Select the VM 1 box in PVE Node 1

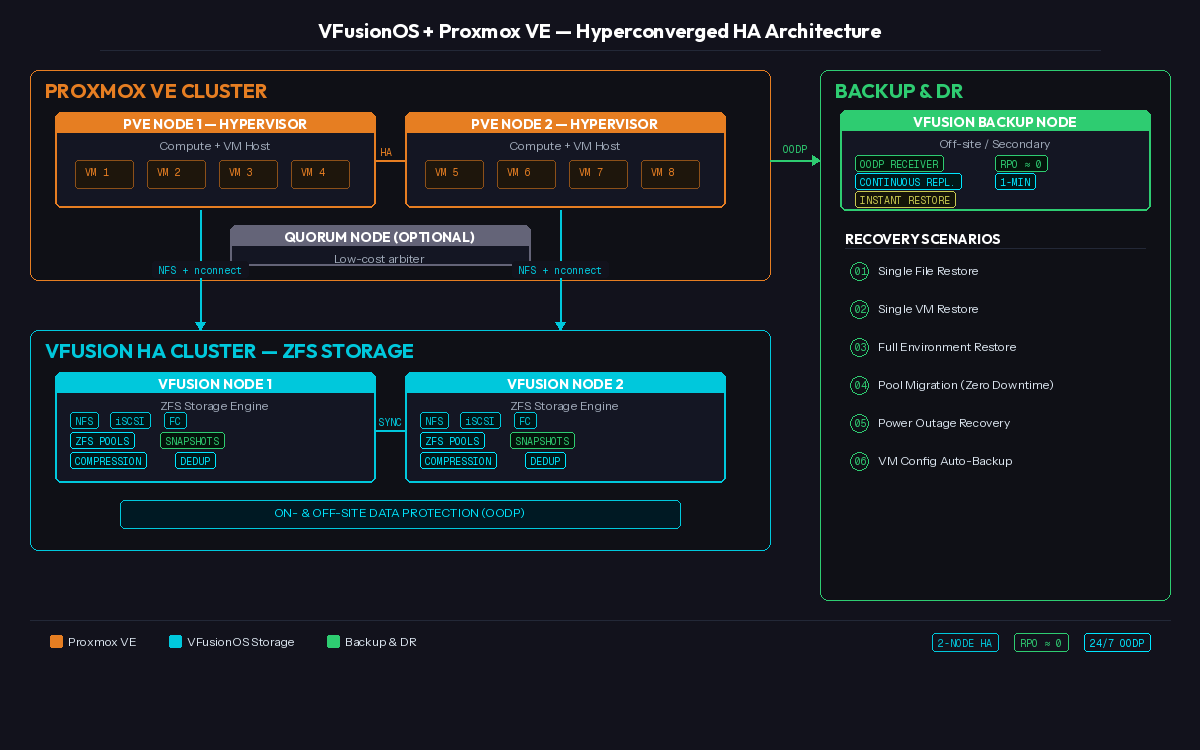pos(104,174)
